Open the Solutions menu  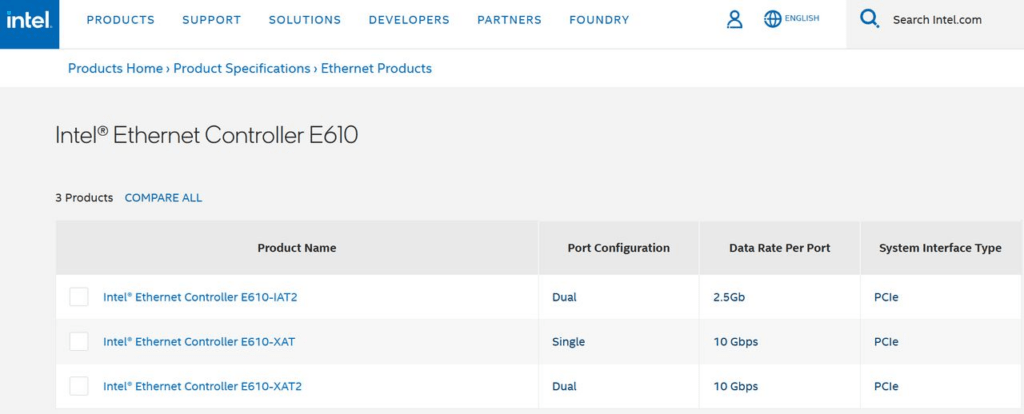point(305,20)
